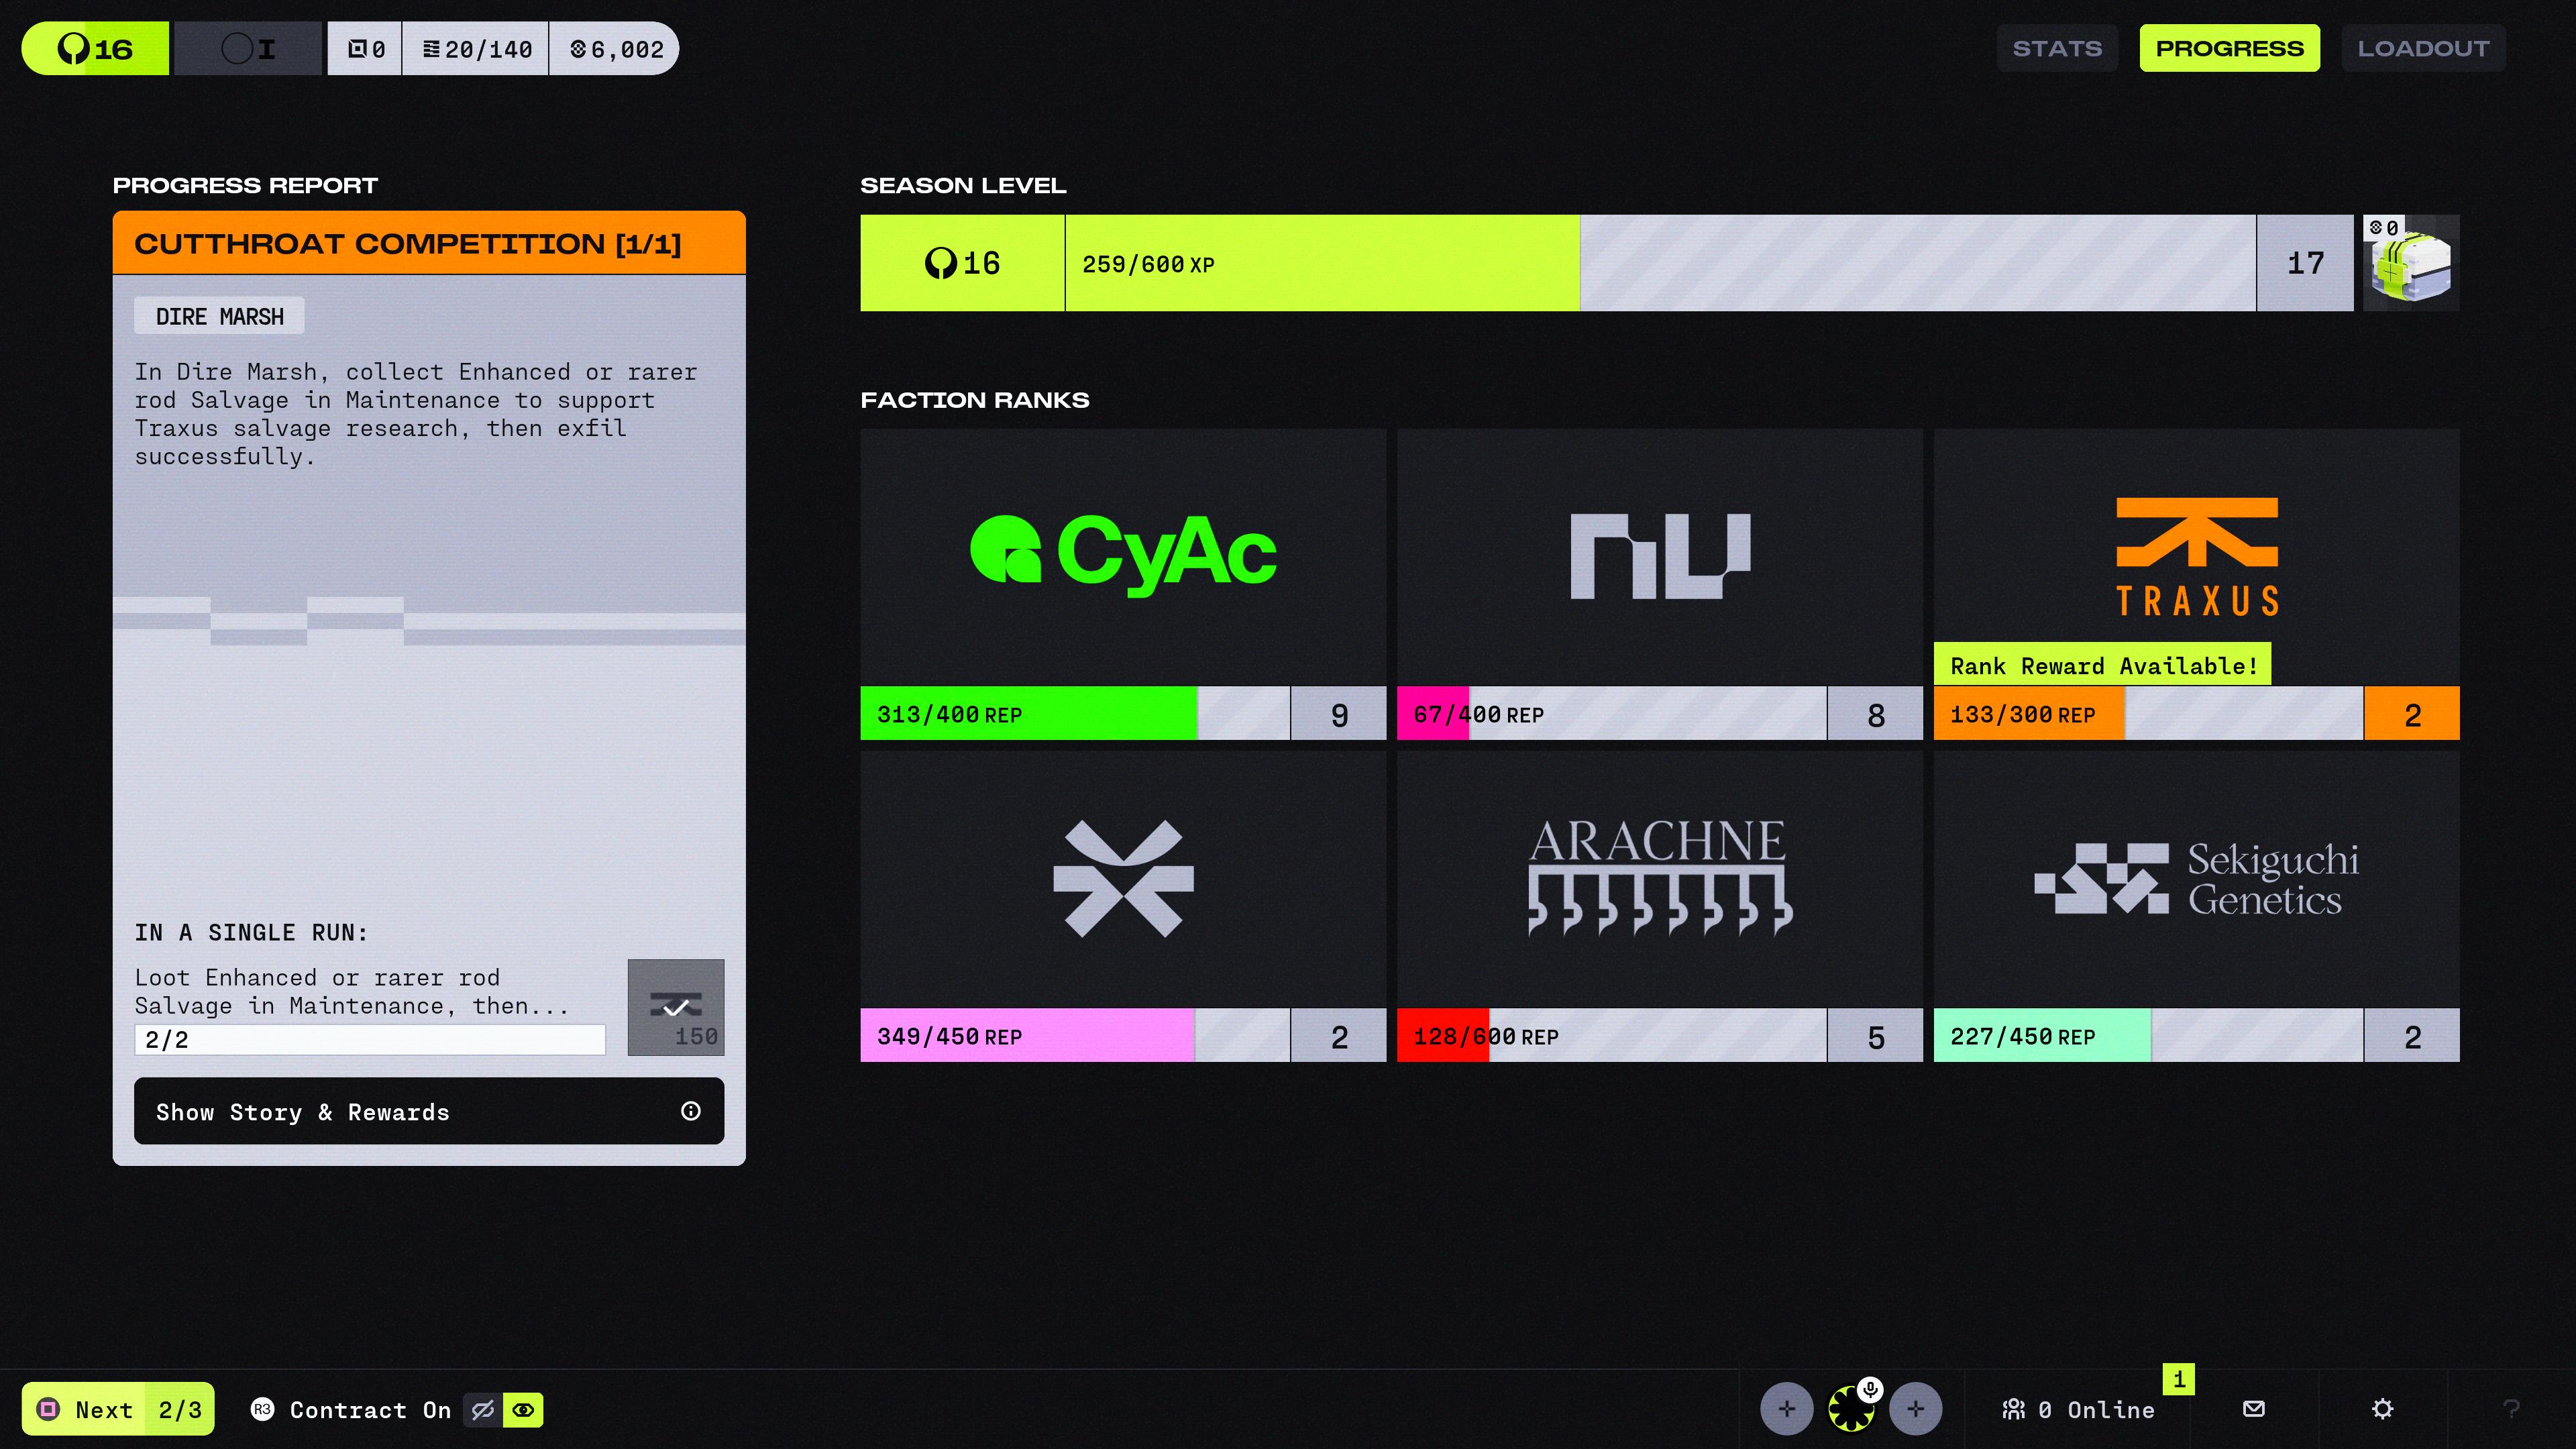Click the completed objective checkmark box
2576x1449 pixels.
pyautogui.click(x=676, y=1007)
